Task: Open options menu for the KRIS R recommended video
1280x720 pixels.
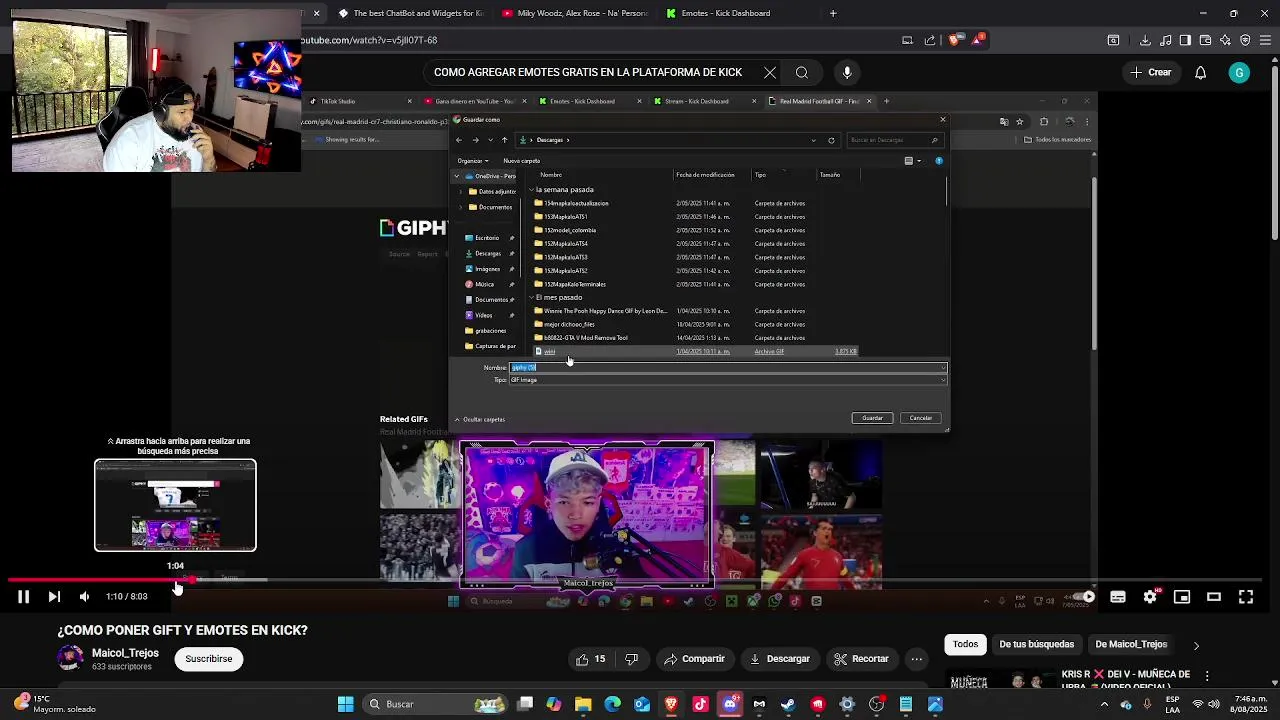Action: click(1207, 676)
